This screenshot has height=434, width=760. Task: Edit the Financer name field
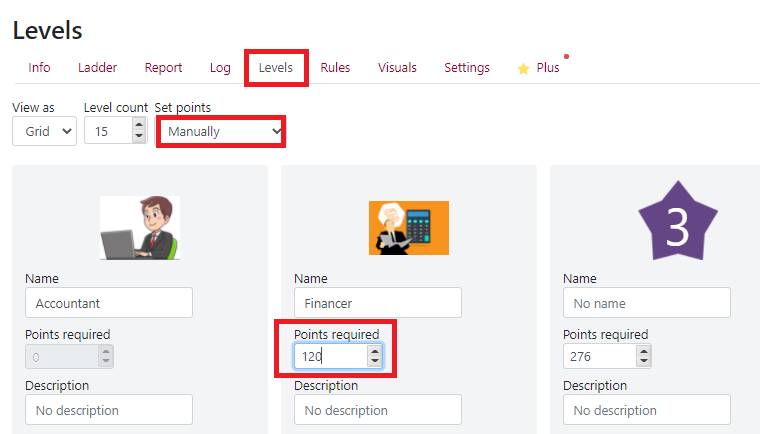(378, 303)
